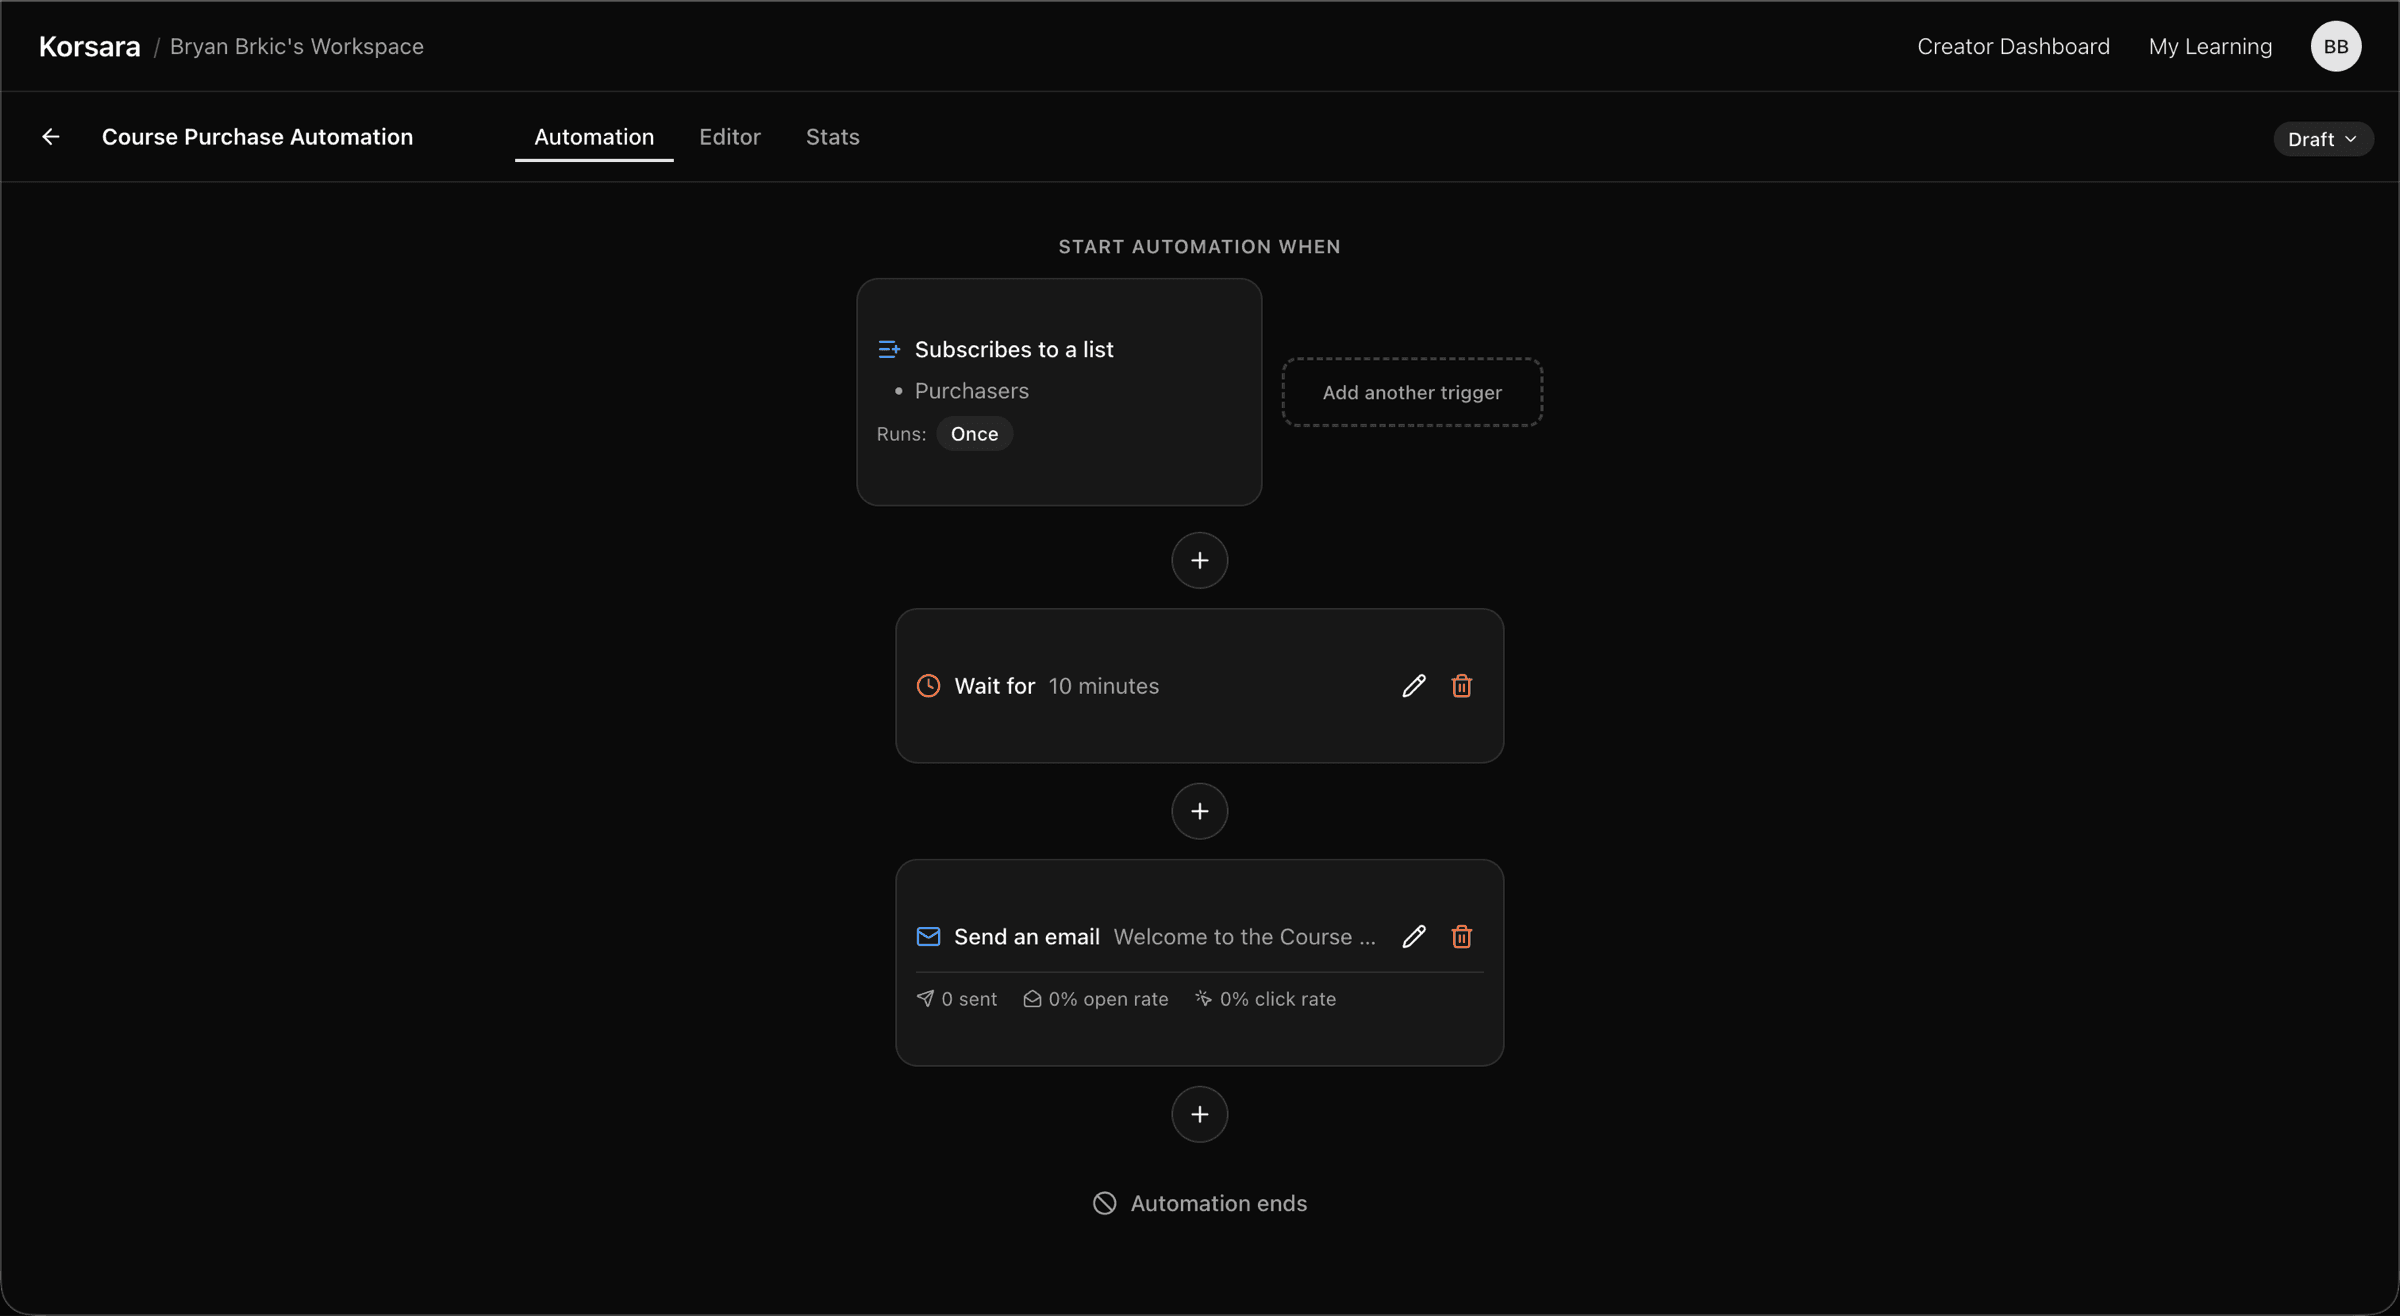Click the sent paper-plane icon
The image size is (2400, 1316).
(x=925, y=999)
